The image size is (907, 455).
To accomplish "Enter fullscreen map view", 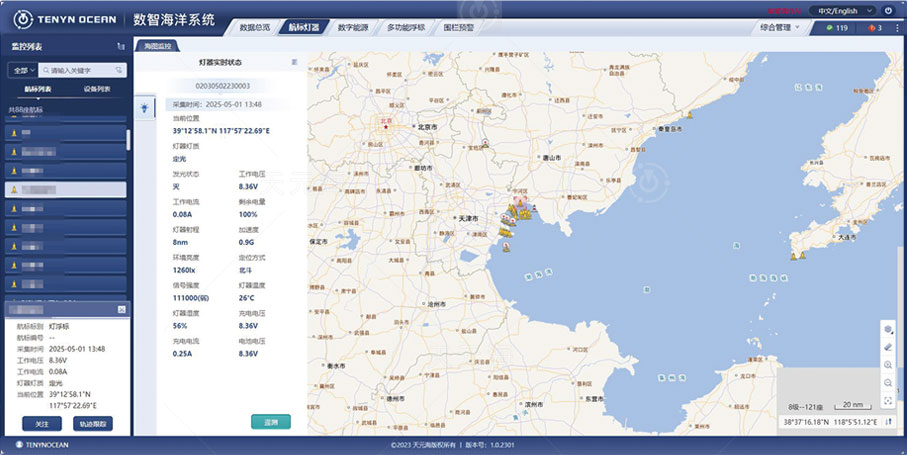I will (x=888, y=401).
